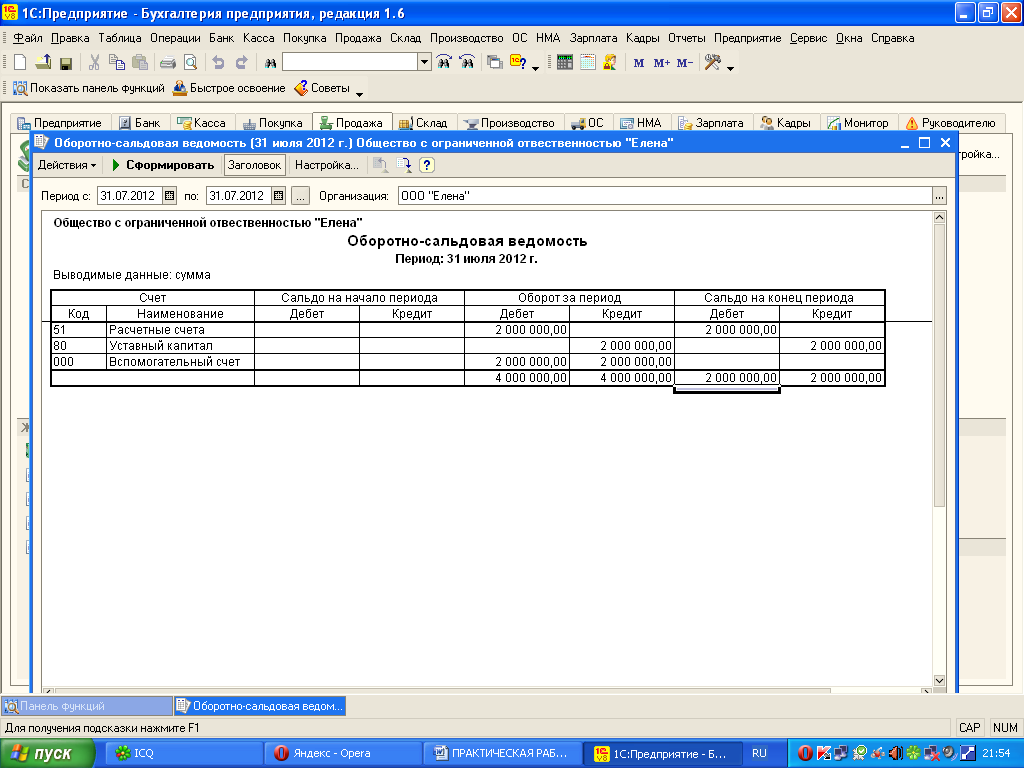Click Быстрое освоение button

[229, 88]
